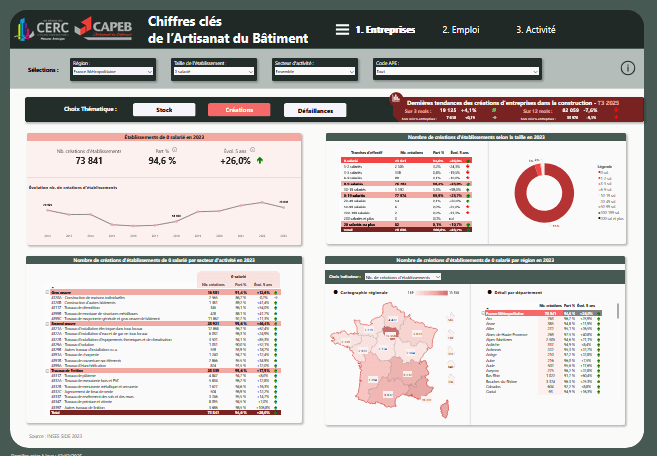Open the Région dropdown
The height and width of the screenshot is (456, 657).
click(112, 72)
